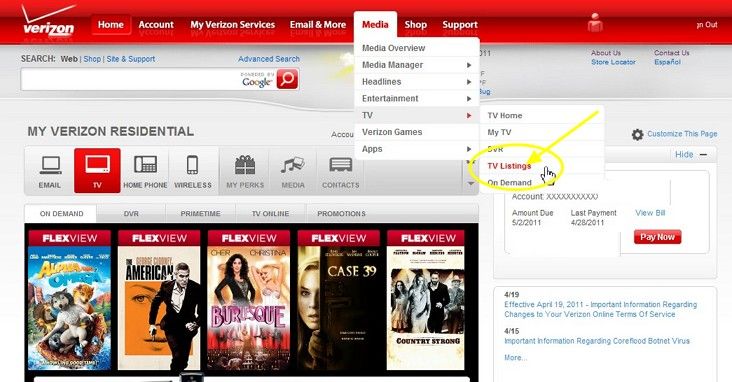Screen dimensions: 732x382
Task: Click the Customize This Page gear
Action: click(x=637, y=134)
